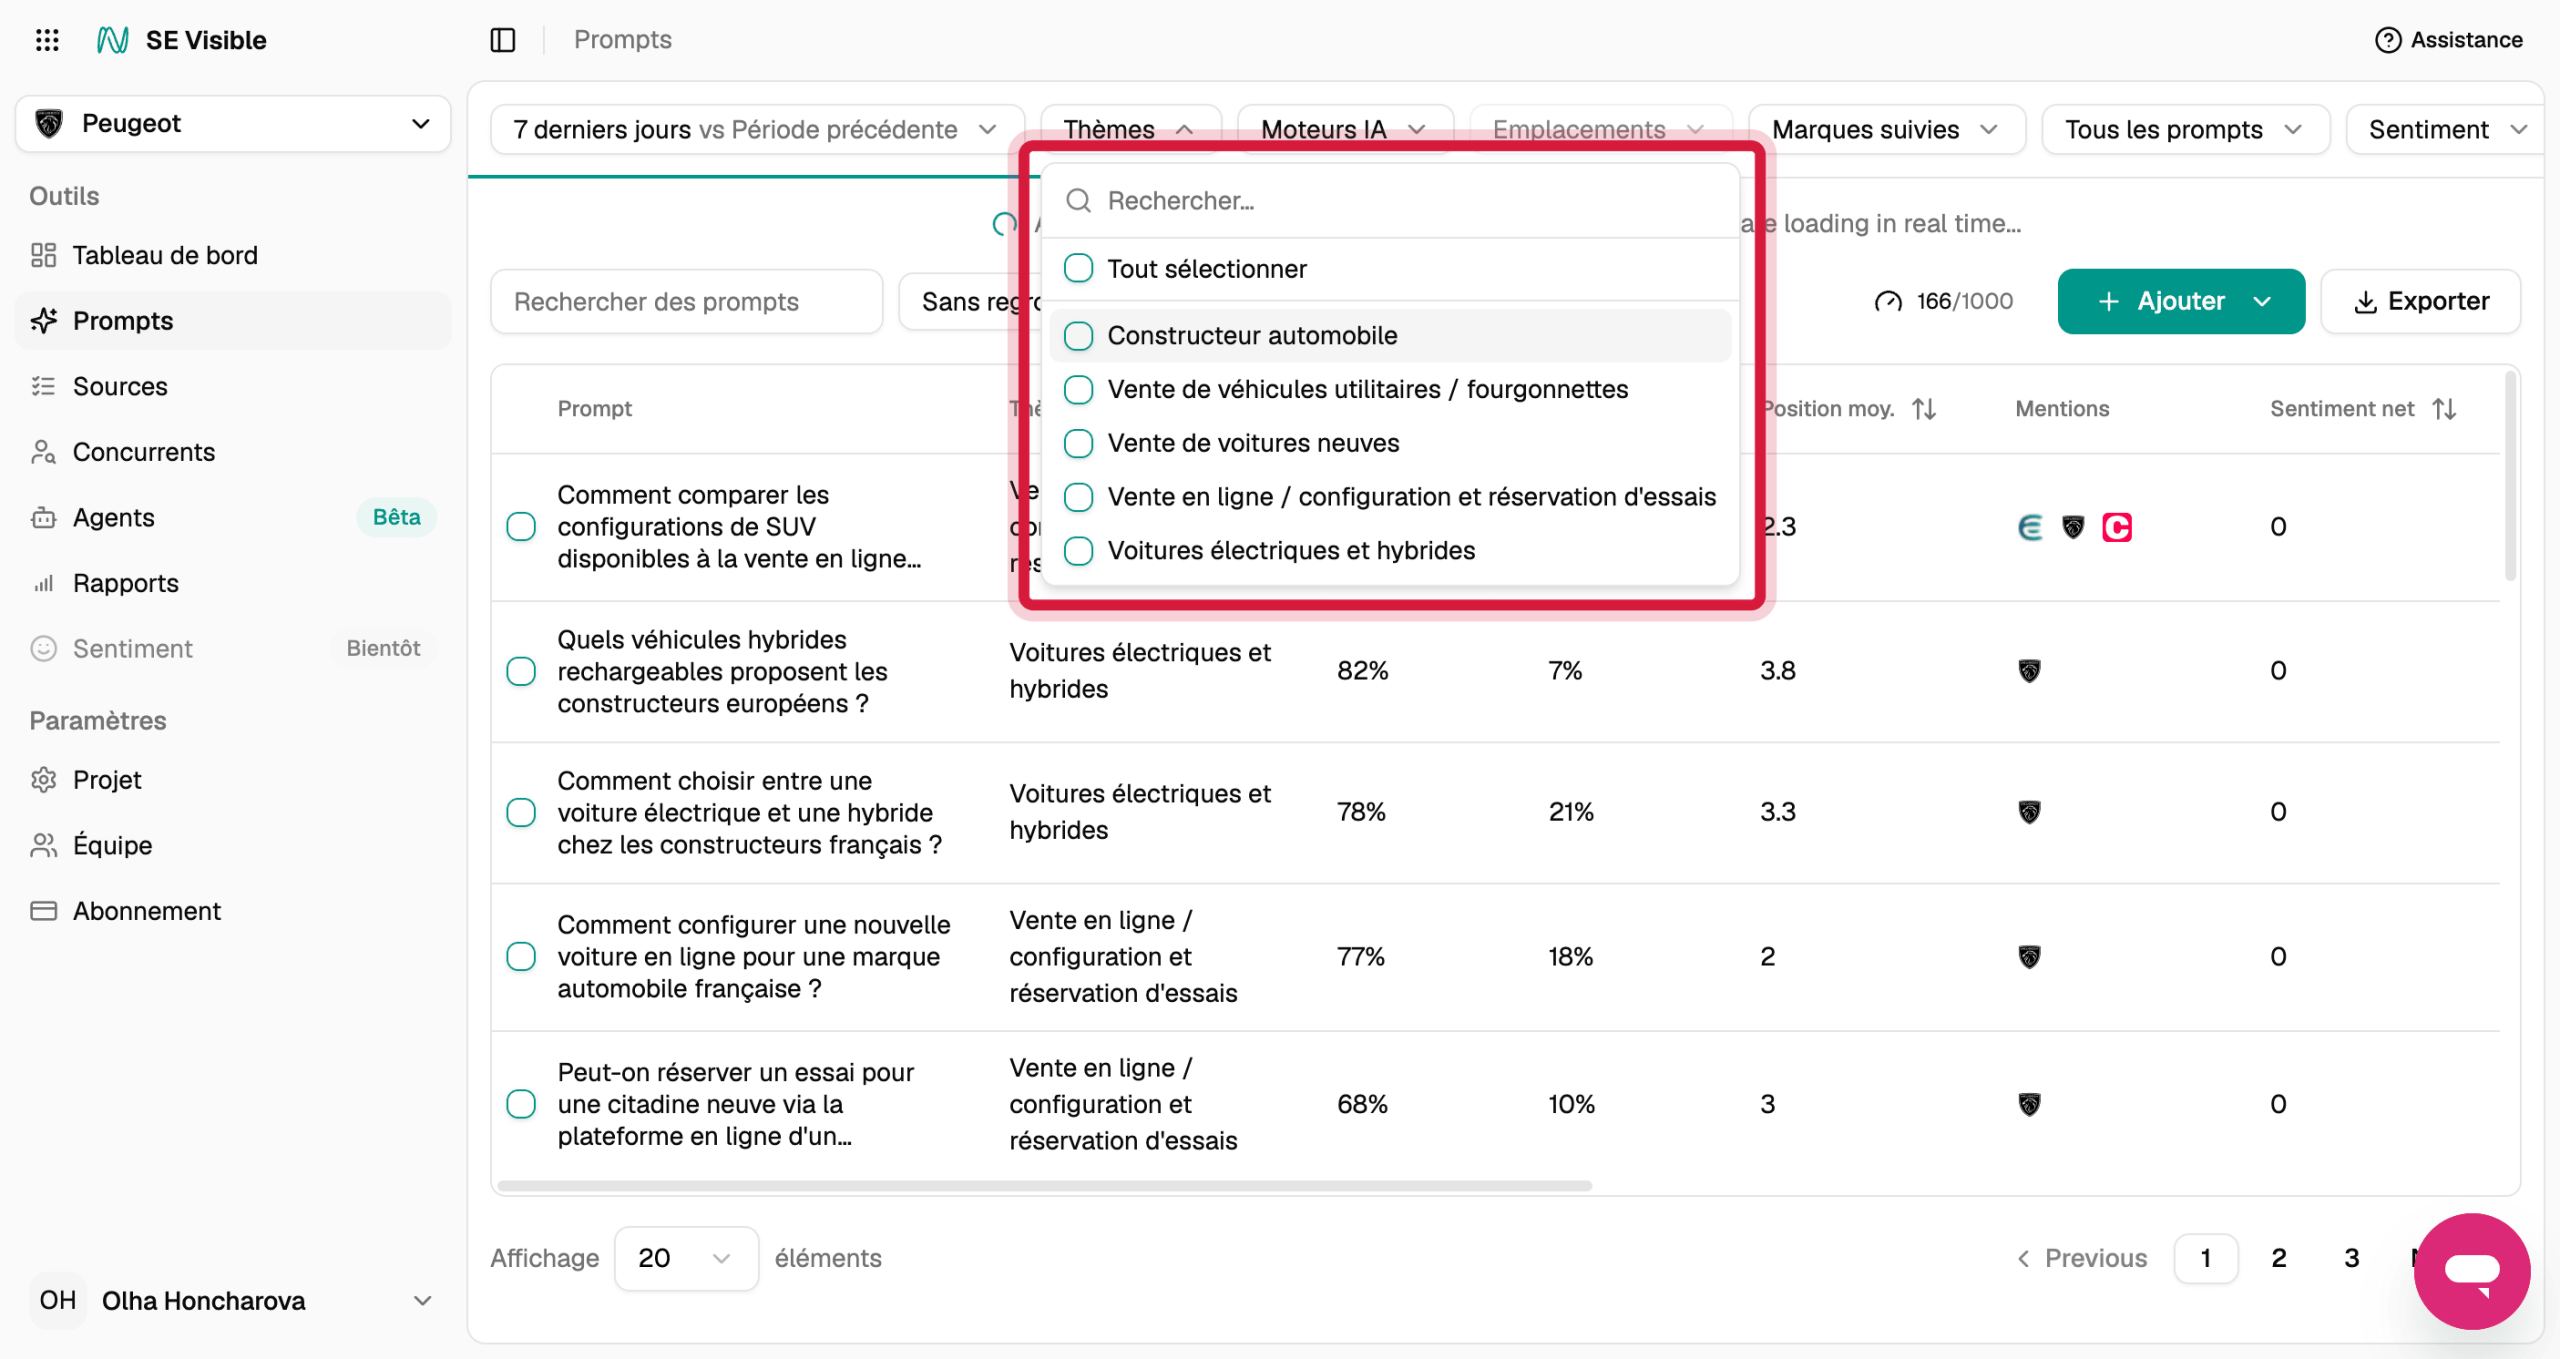Go to page 3 of results
Viewport: 2560px width, 1359px height.
pos(2352,1258)
